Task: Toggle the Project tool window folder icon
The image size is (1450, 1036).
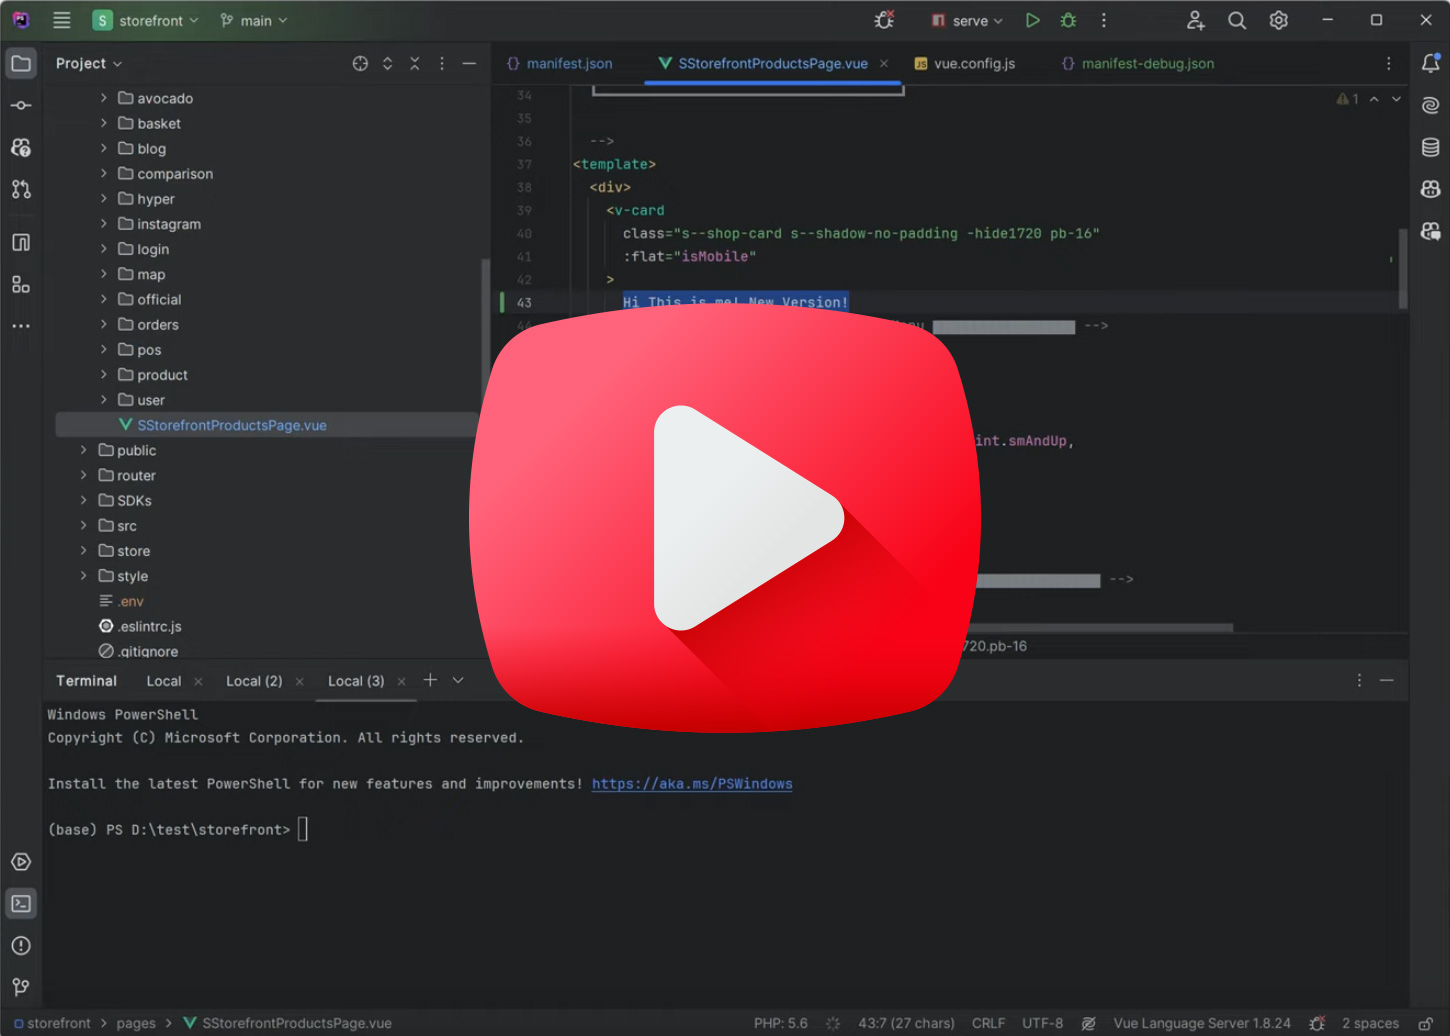Action: click(21, 63)
